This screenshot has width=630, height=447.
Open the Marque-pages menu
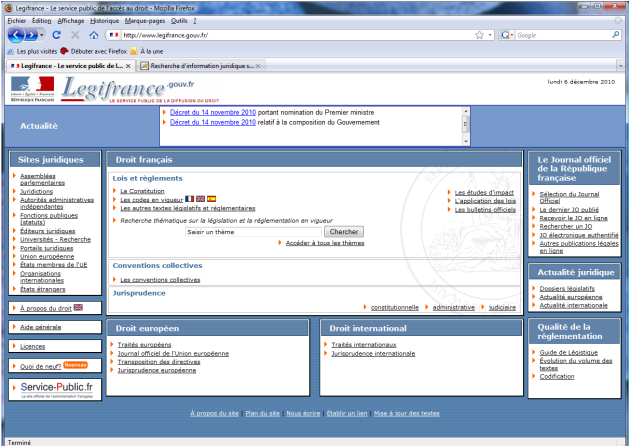(x=145, y=21)
